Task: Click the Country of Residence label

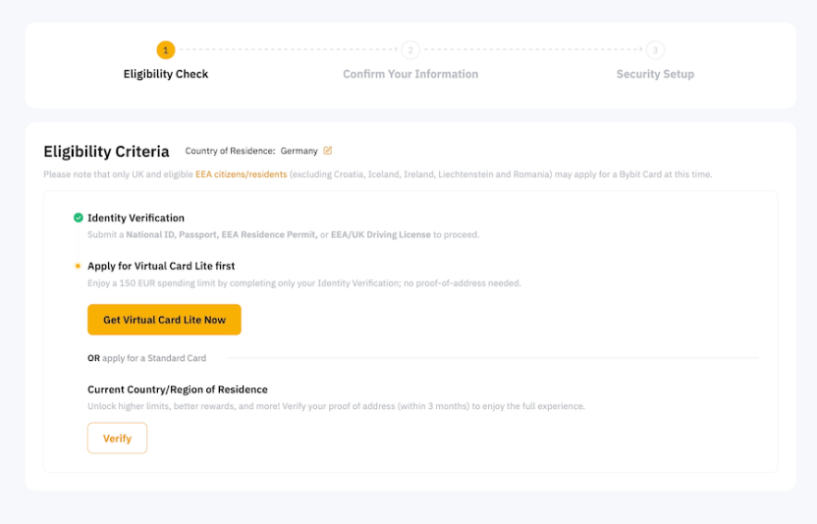Action: click(230, 151)
